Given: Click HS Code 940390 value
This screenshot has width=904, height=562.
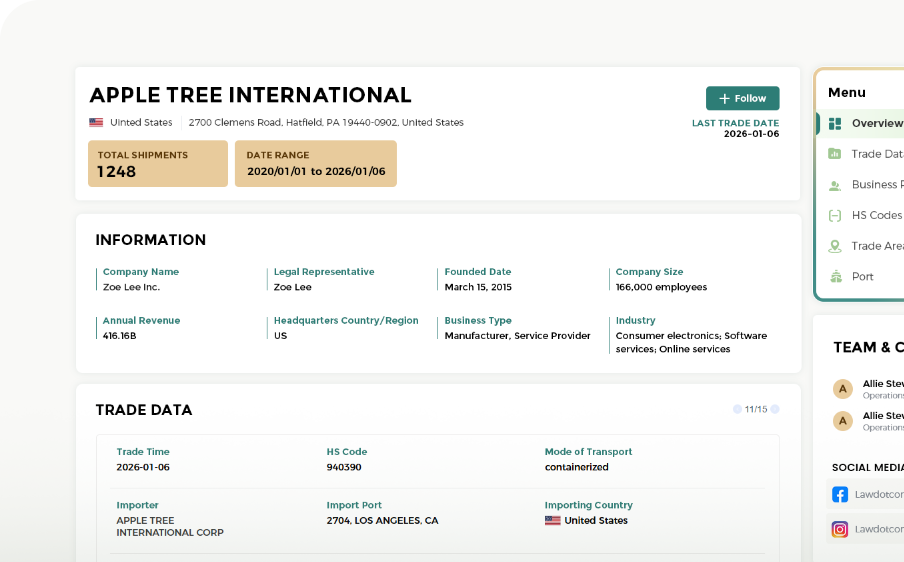Looking at the screenshot, I should pyautogui.click(x=344, y=467).
